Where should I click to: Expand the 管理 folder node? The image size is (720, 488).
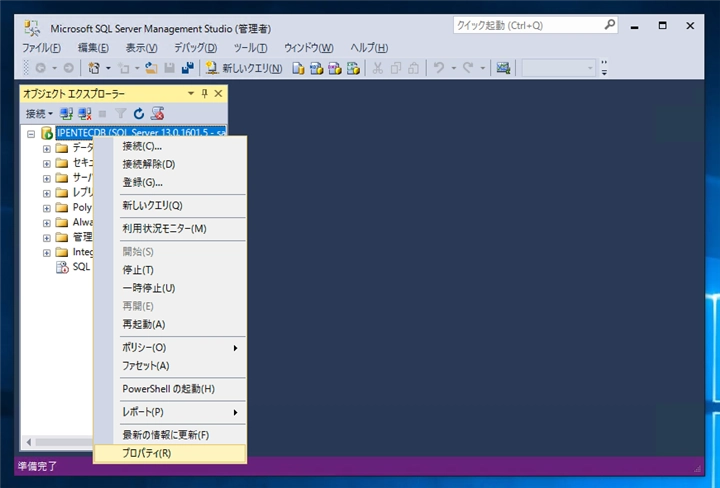coord(46,238)
